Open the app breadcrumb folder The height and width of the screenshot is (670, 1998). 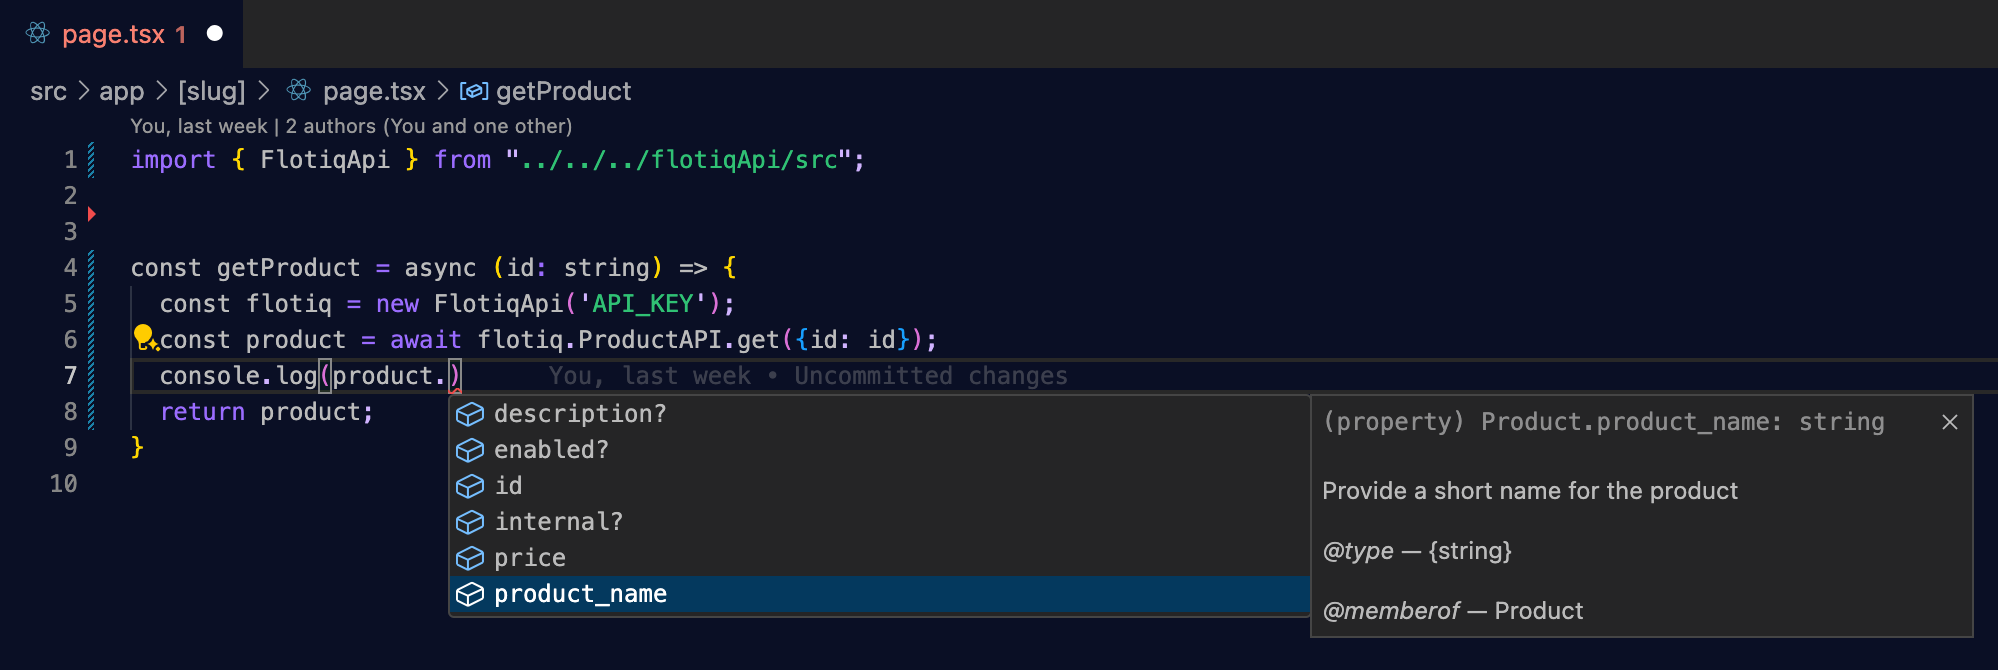click(x=121, y=91)
